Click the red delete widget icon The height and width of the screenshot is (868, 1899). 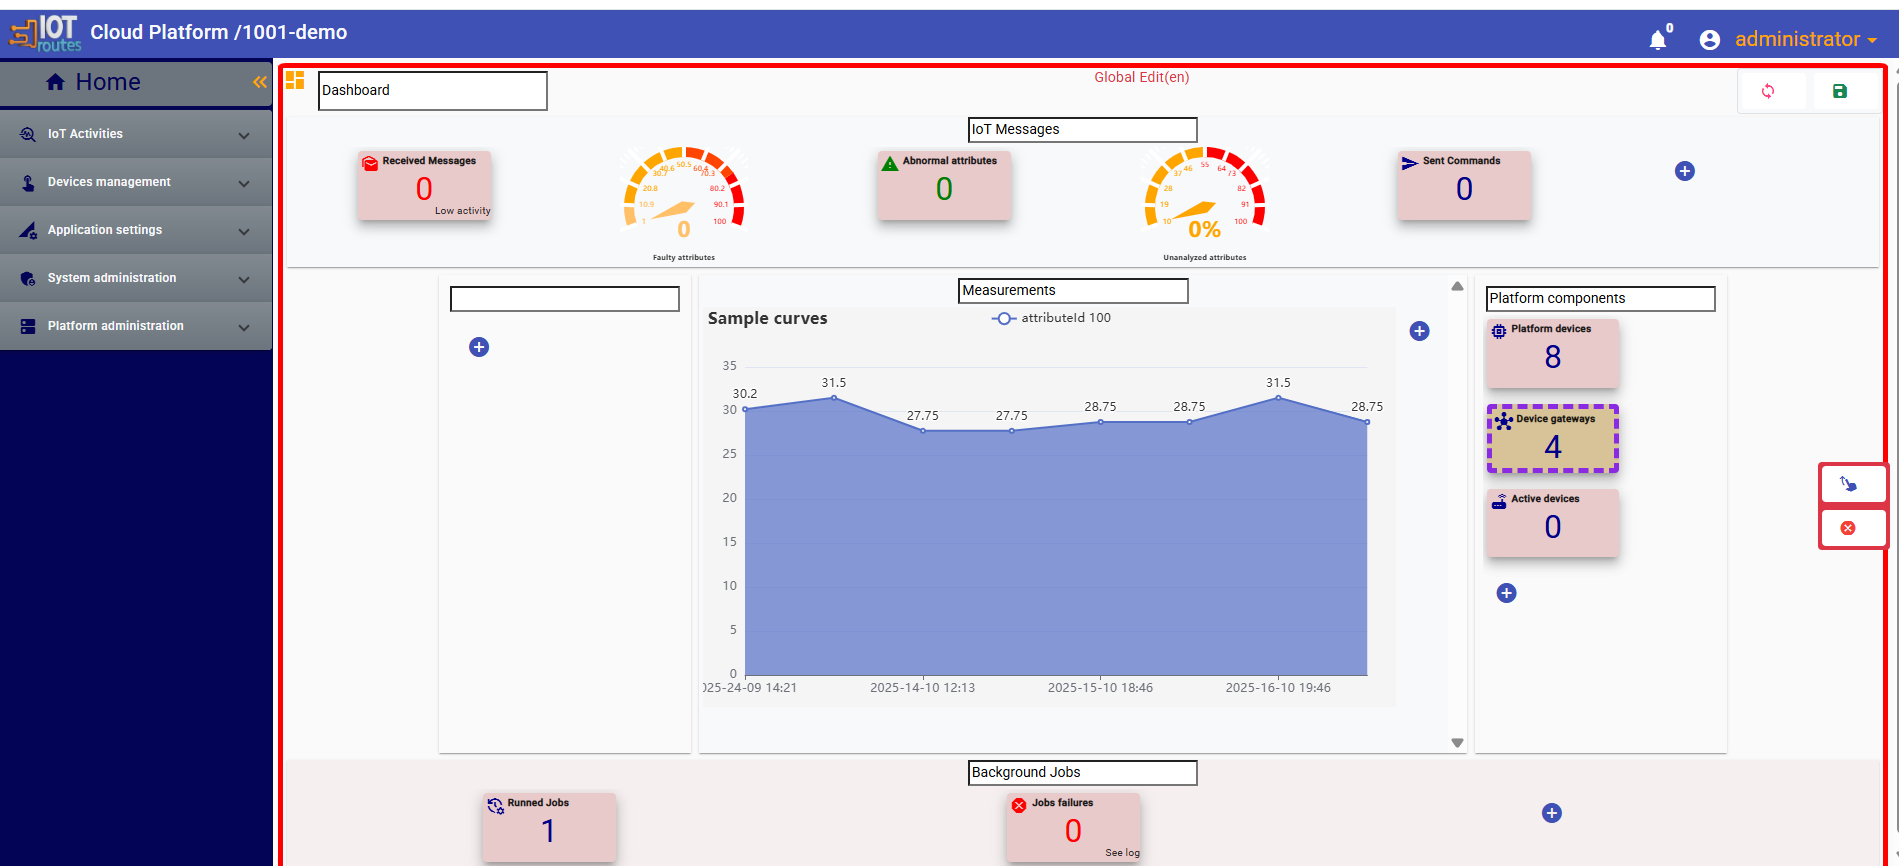(x=1848, y=528)
